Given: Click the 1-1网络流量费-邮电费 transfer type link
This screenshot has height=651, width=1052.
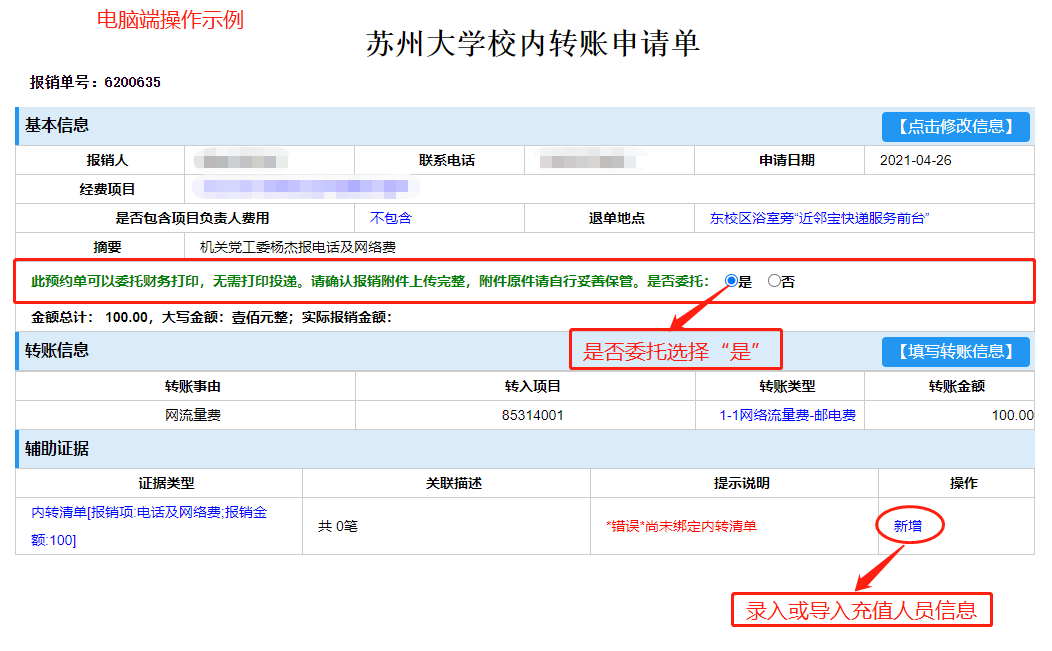Looking at the screenshot, I should 787,415.
